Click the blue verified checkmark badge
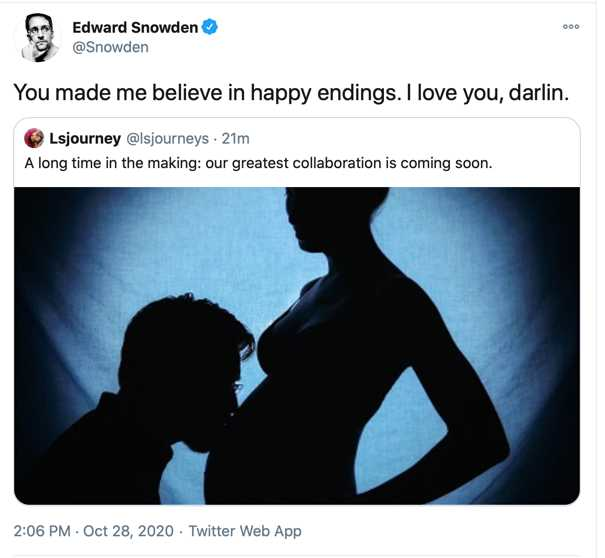This screenshot has width=605, height=558. (x=210, y=27)
